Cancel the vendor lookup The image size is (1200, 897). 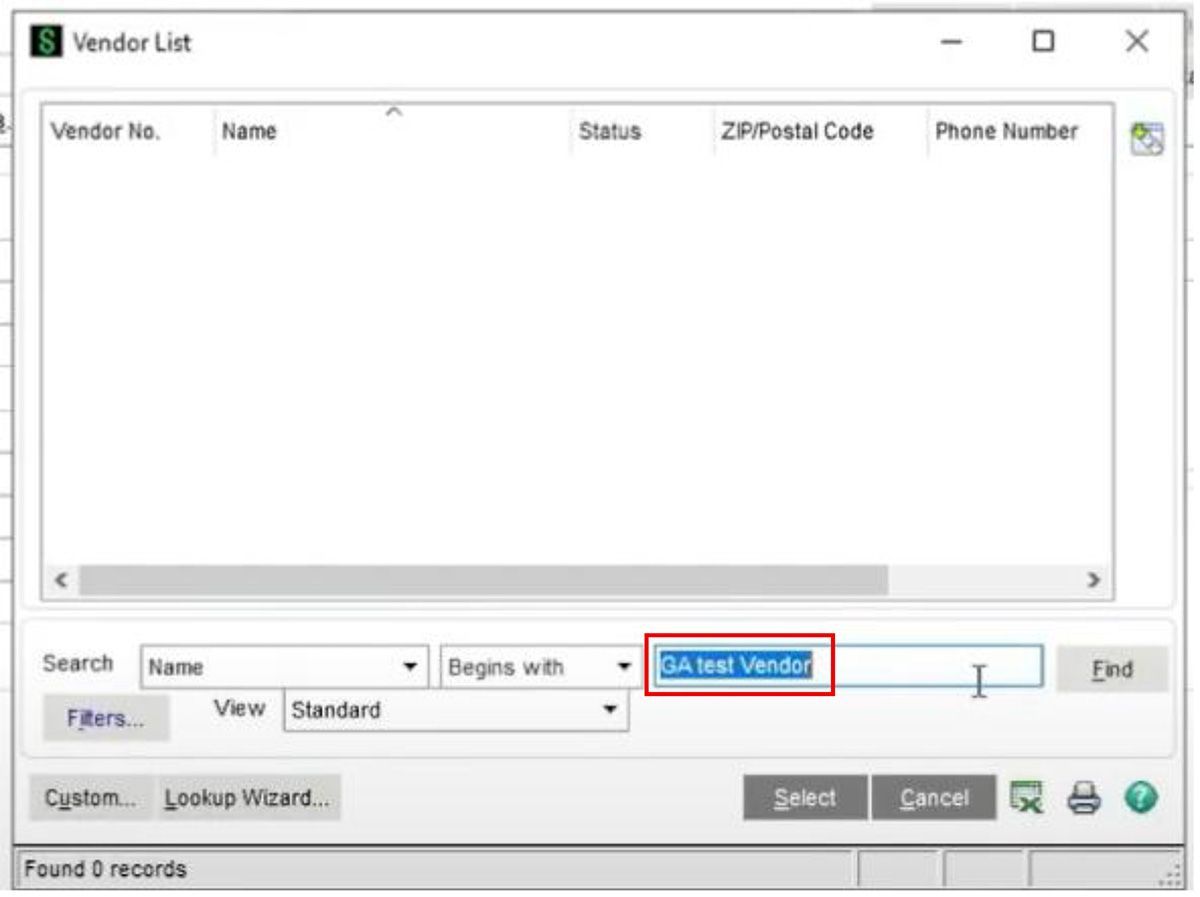point(932,796)
